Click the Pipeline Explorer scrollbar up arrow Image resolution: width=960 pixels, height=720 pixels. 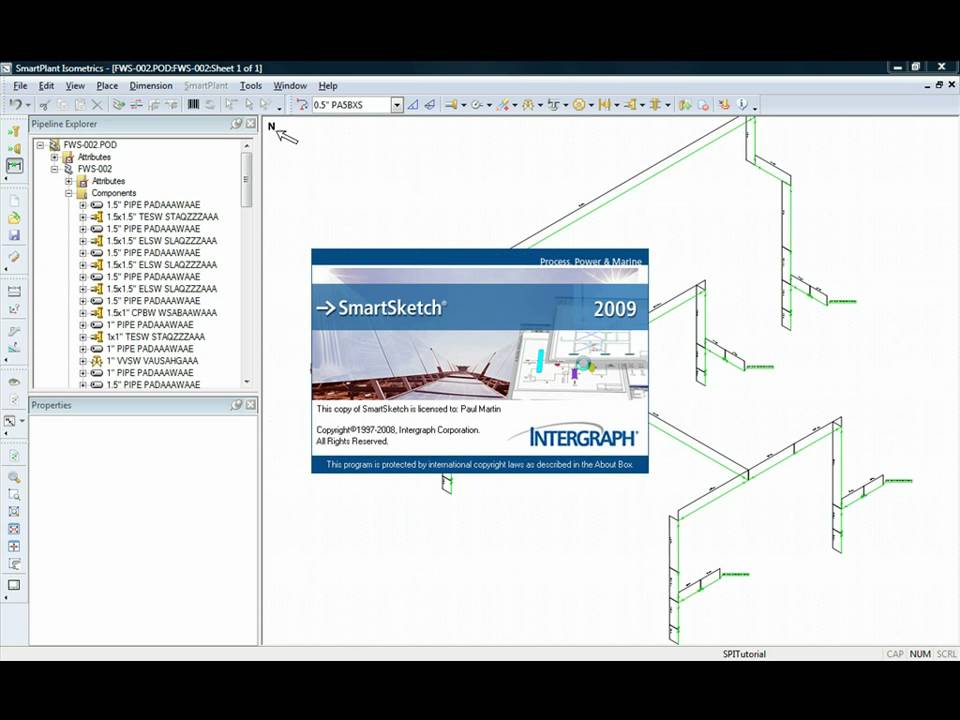click(x=247, y=146)
